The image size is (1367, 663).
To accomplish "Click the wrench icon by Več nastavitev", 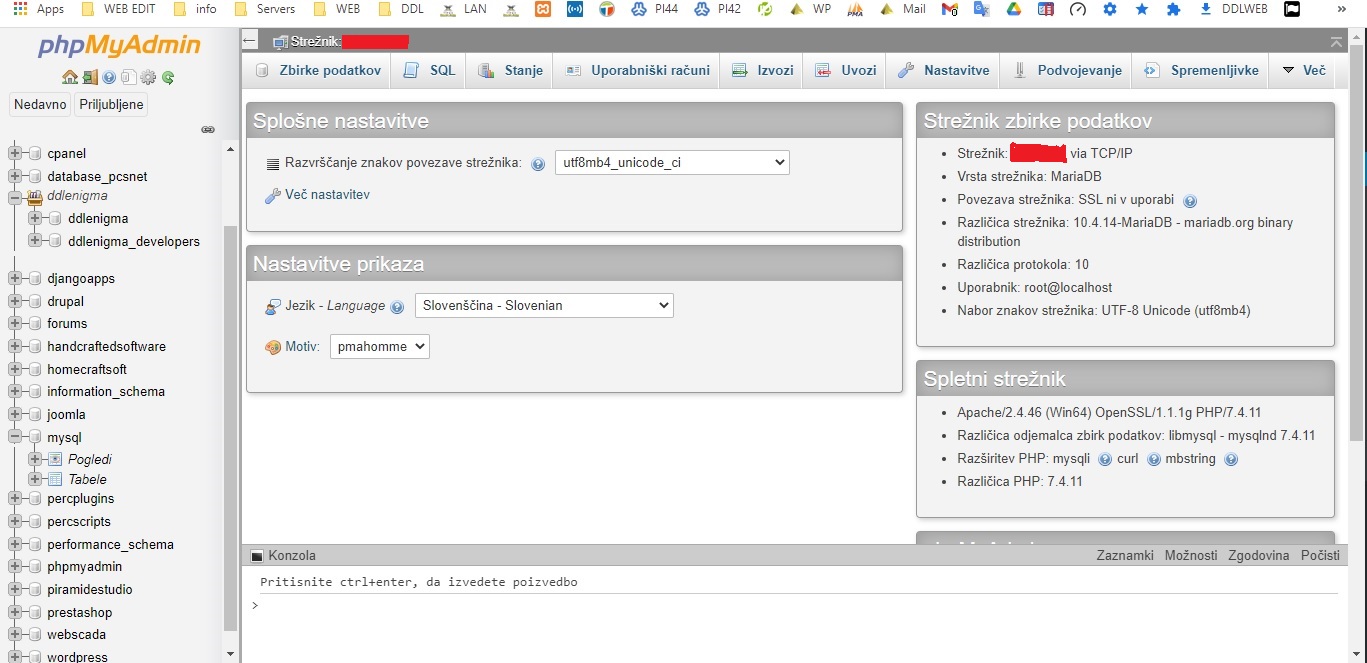I will pyautogui.click(x=272, y=196).
